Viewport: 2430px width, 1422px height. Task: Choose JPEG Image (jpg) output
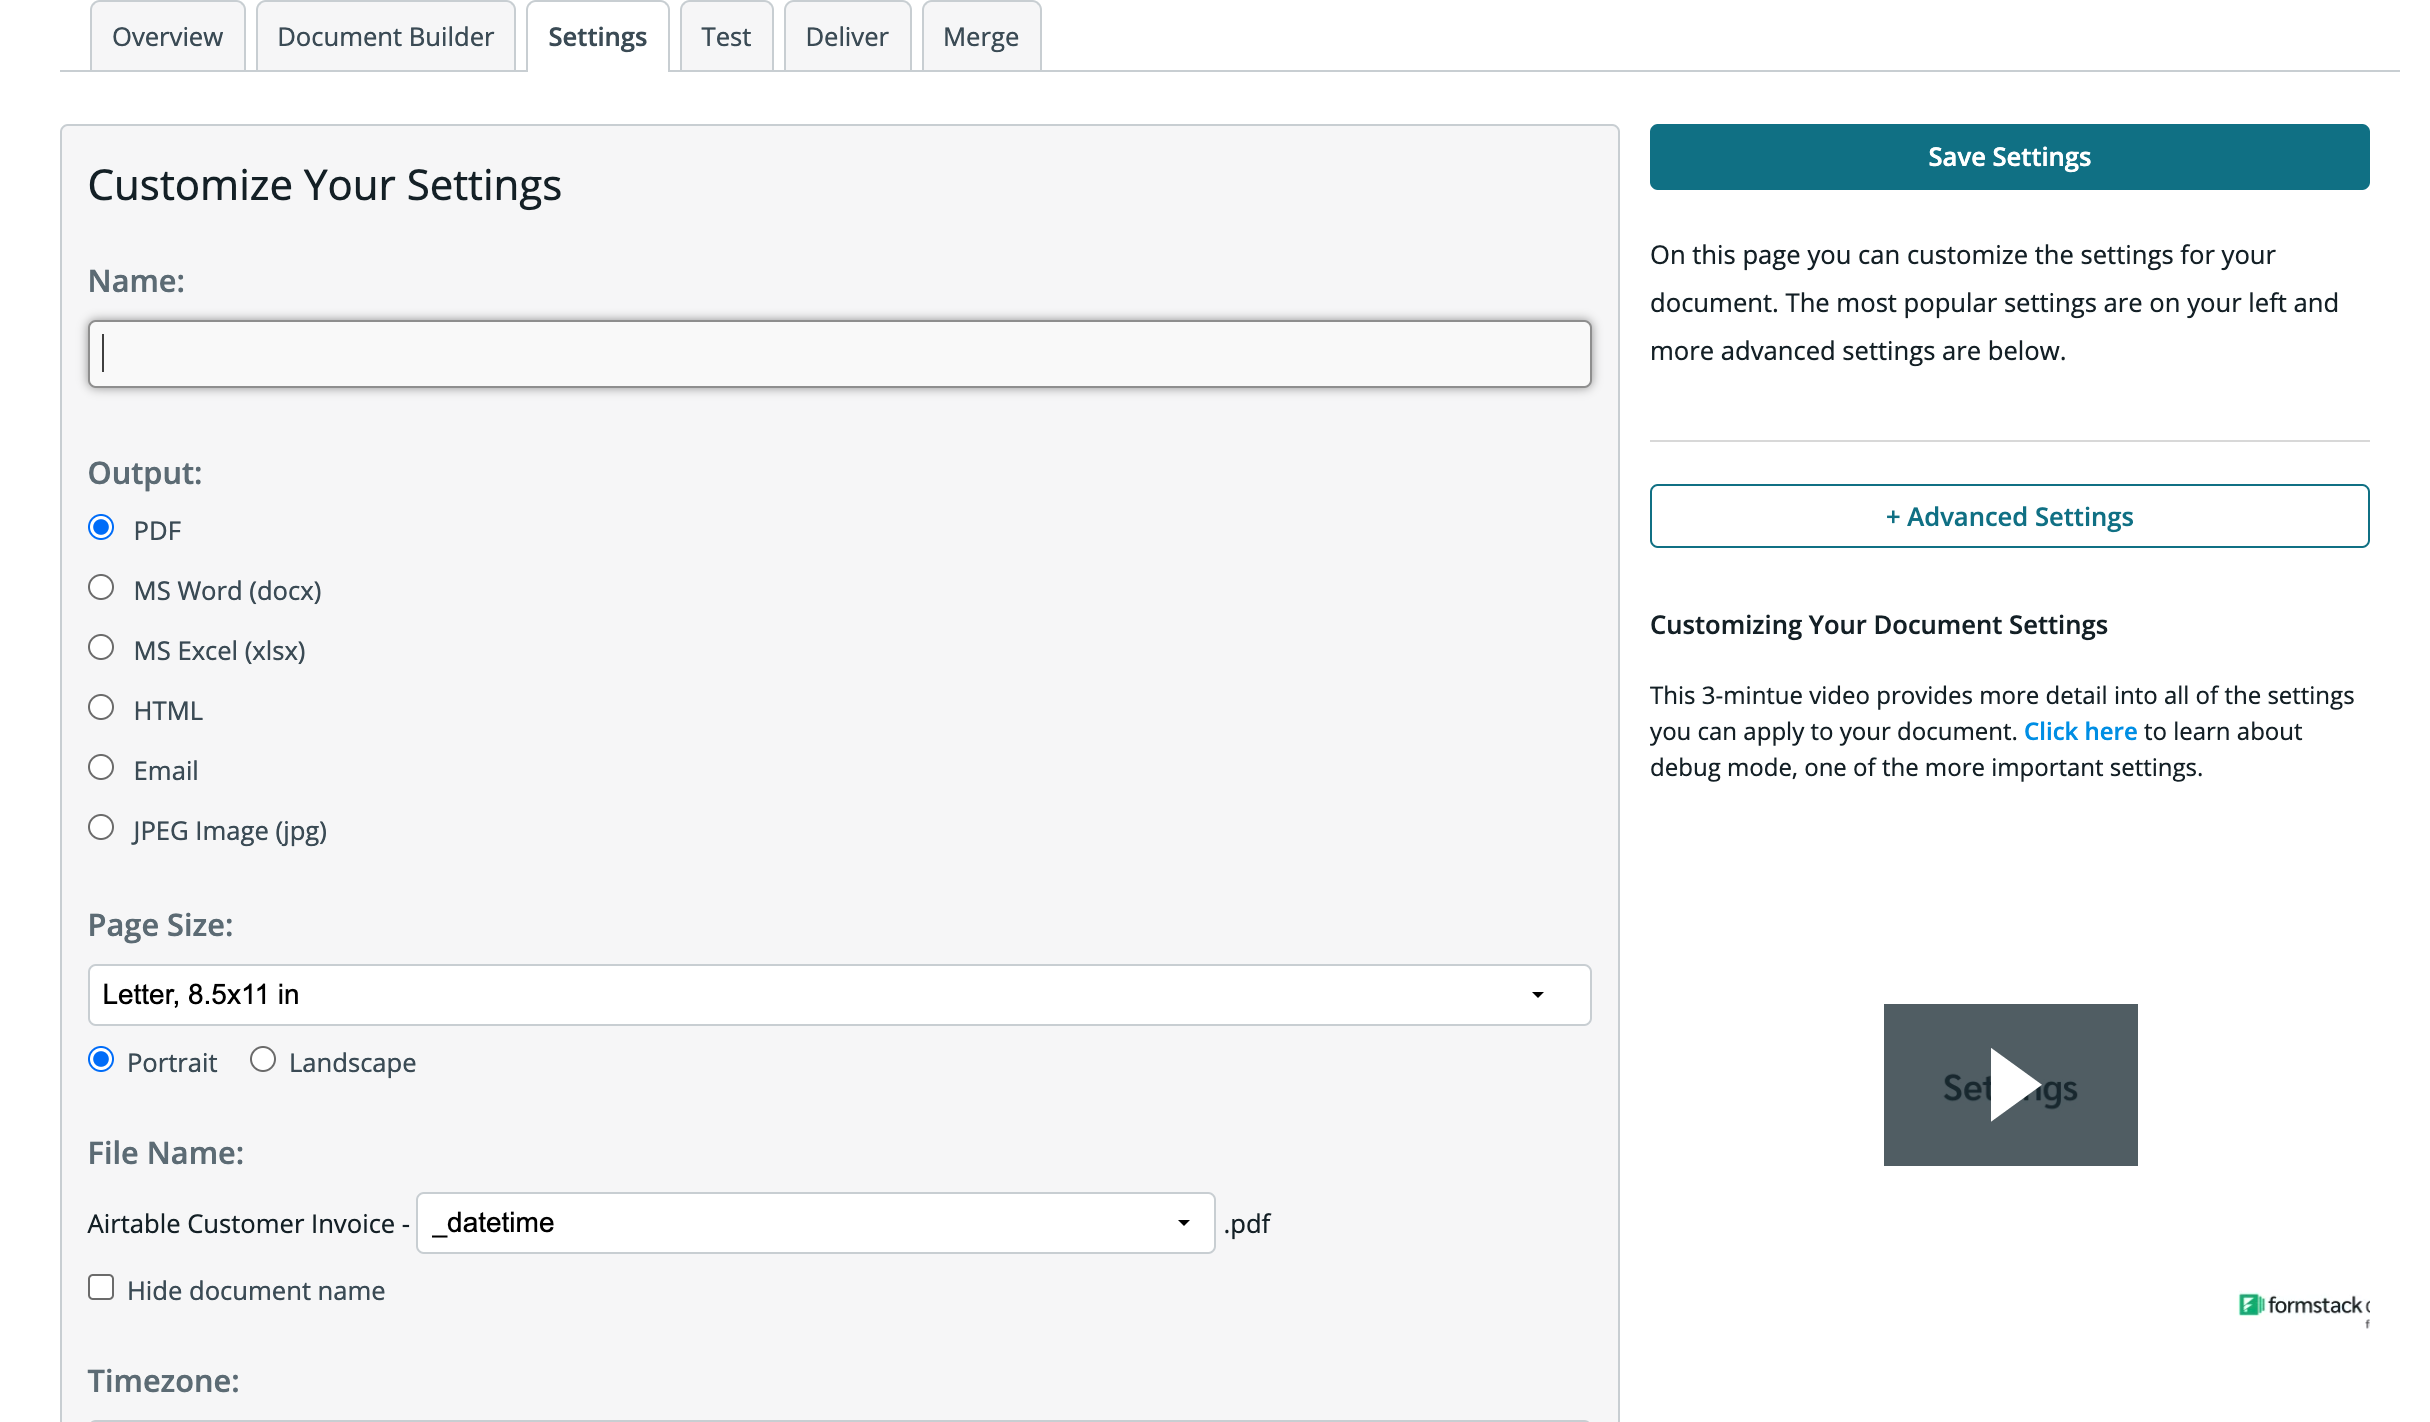101,828
